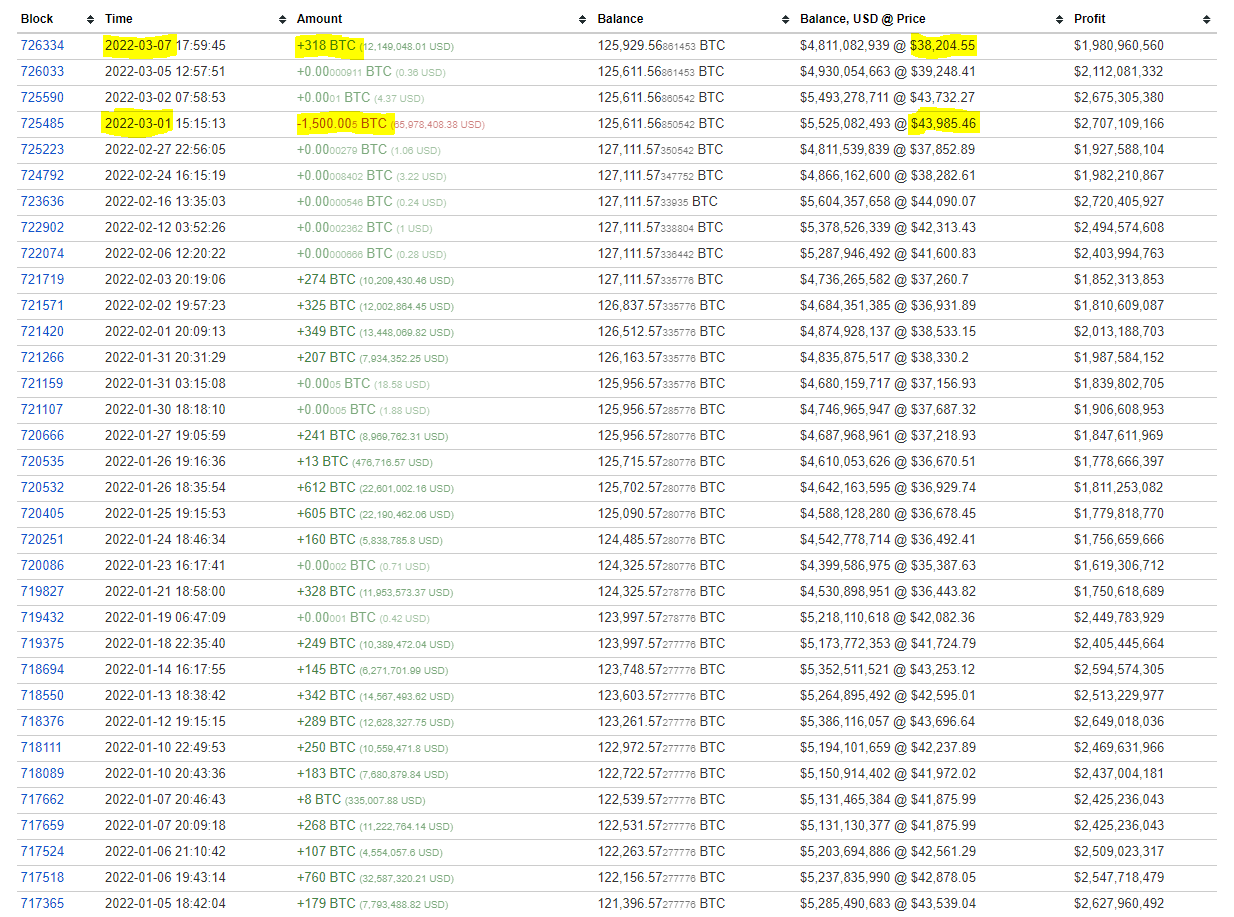Select highlighted price $38,204.55
The width and height of the screenshot is (1234, 917).
click(x=943, y=46)
